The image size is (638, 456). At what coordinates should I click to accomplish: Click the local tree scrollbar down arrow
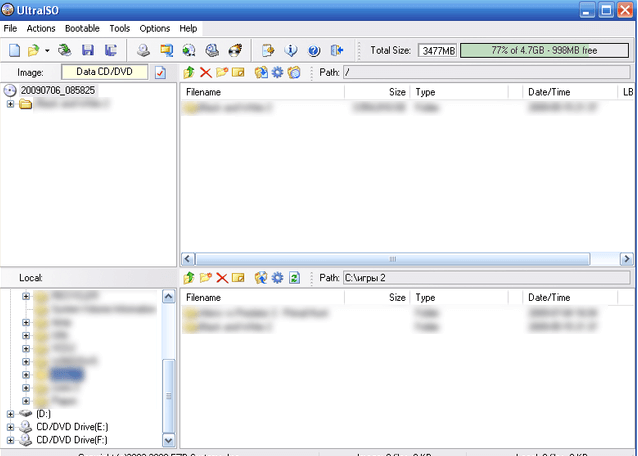pyautogui.click(x=168, y=440)
